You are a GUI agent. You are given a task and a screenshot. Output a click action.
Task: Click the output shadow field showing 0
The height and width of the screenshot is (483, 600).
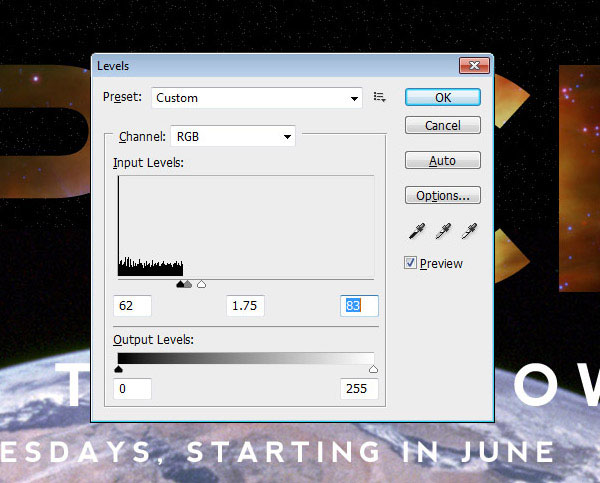(x=132, y=389)
